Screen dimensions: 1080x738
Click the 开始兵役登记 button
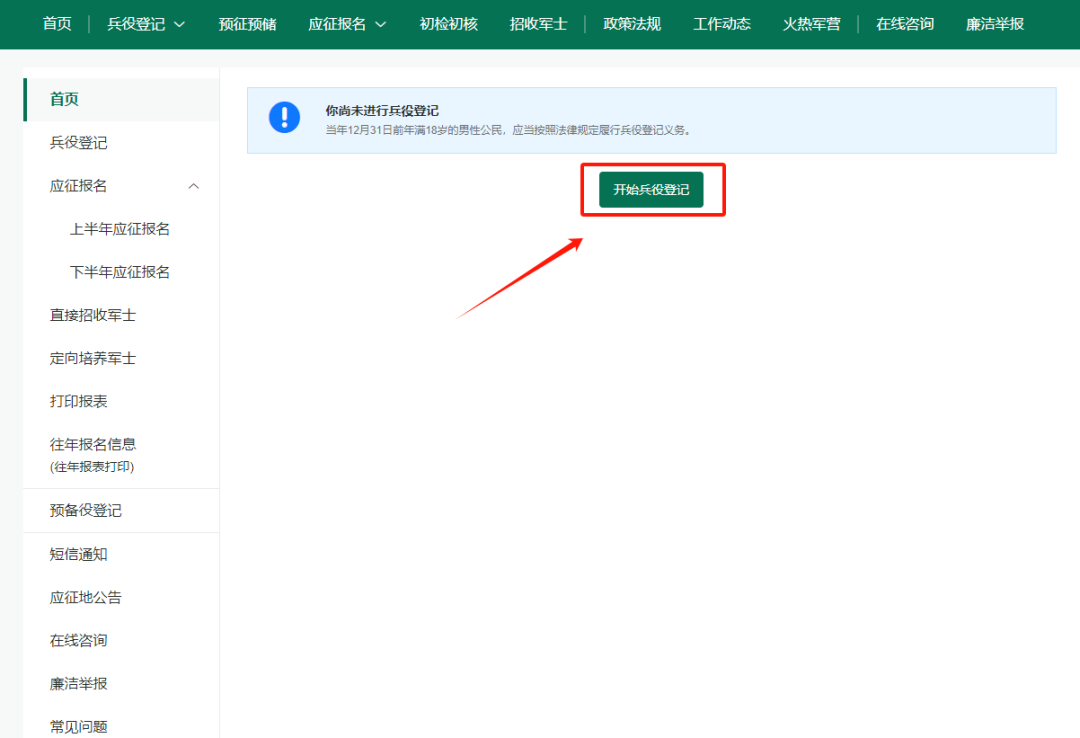click(651, 190)
